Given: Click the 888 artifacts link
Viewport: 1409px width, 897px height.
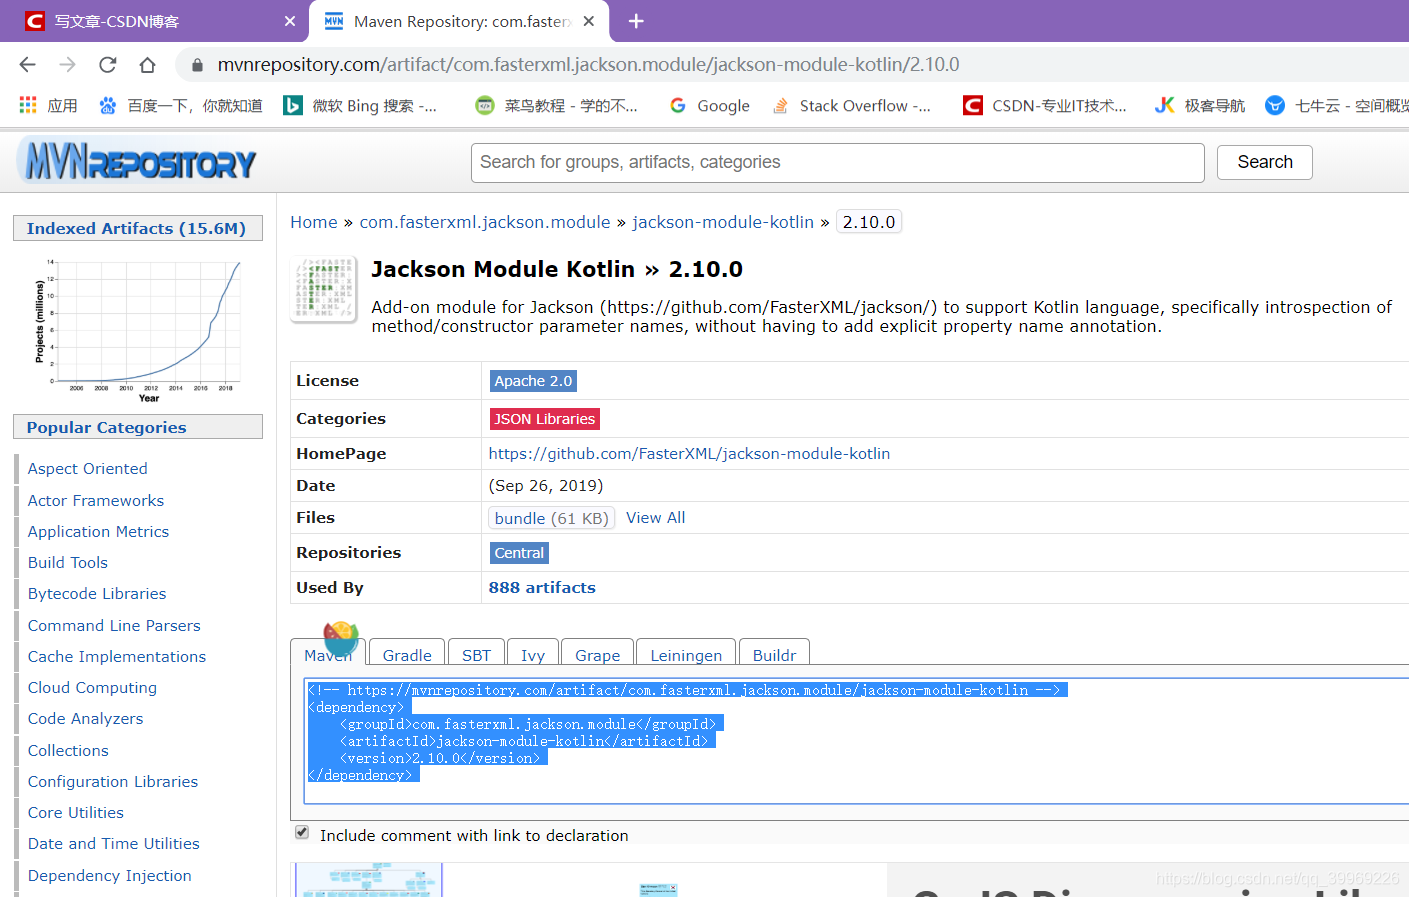Looking at the screenshot, I should 542,587.
